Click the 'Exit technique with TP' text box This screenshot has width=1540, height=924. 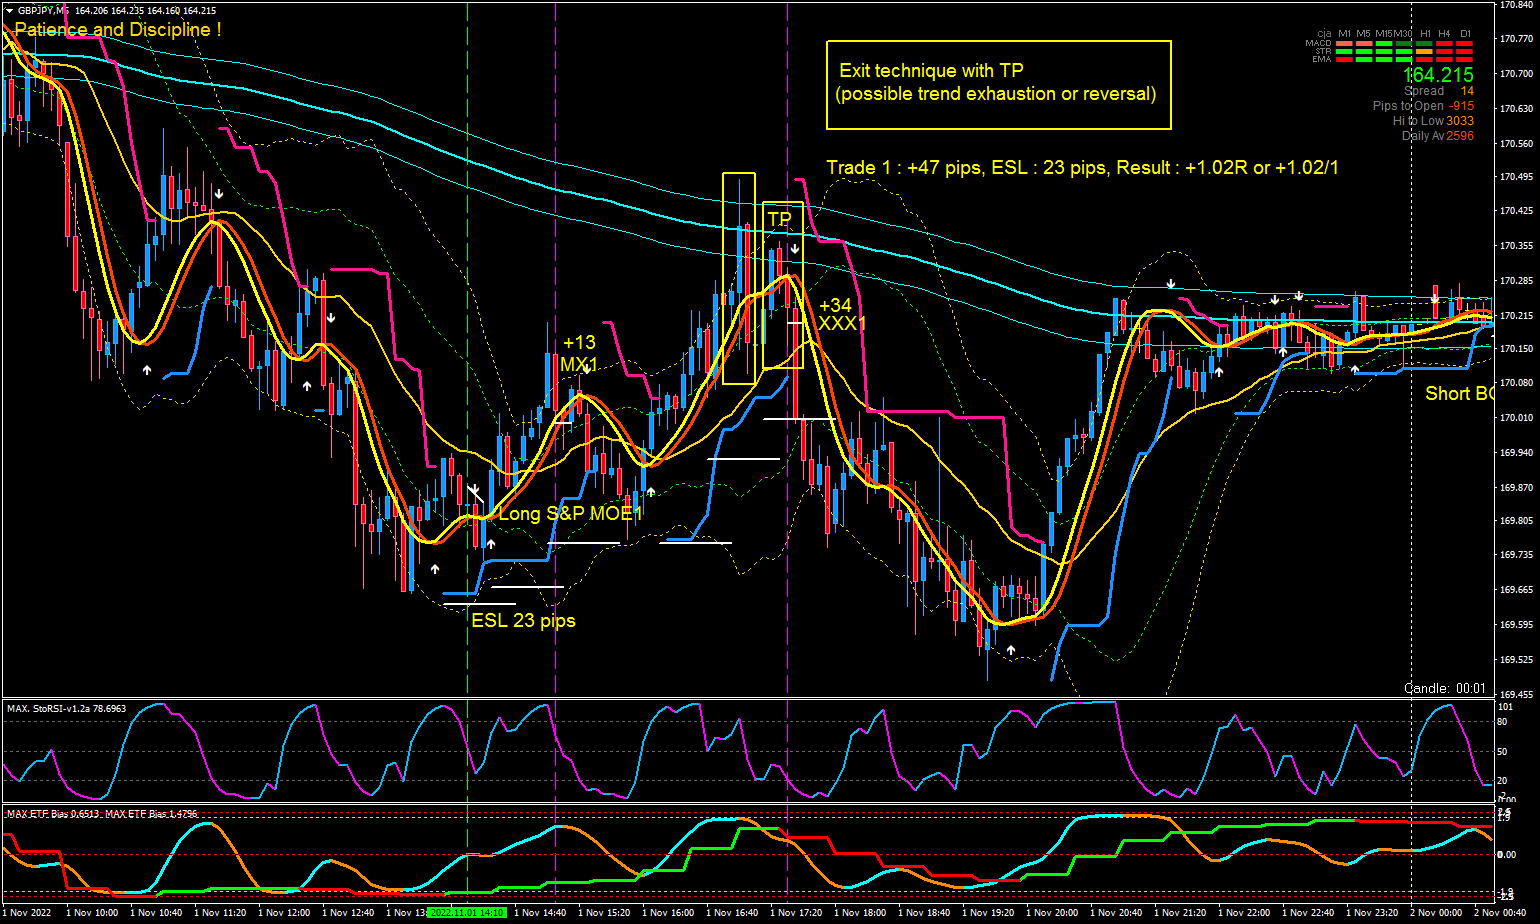[998, 84]
